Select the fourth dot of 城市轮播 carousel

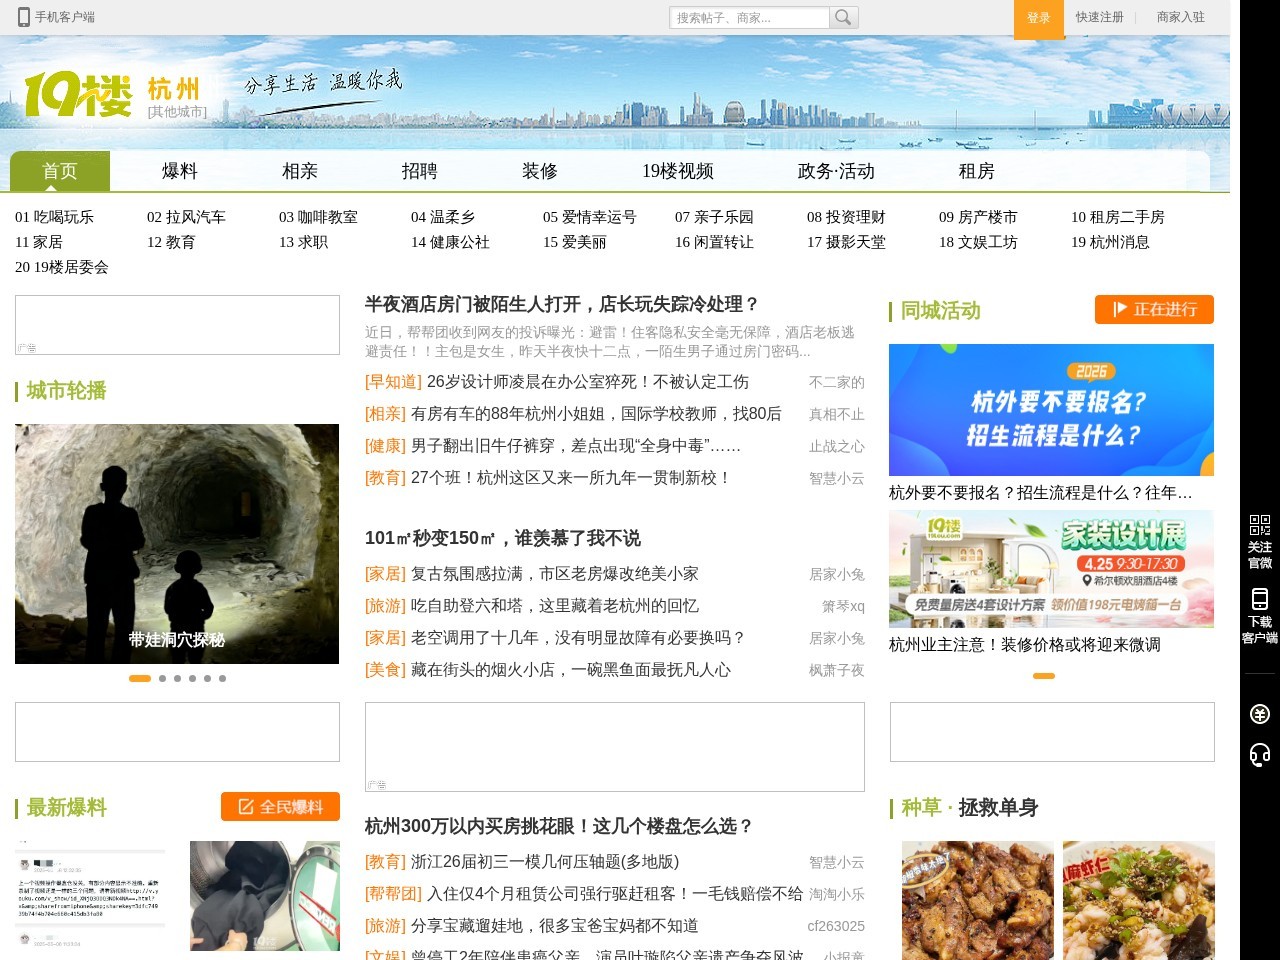pyautogui.click(x=192, y=678)
